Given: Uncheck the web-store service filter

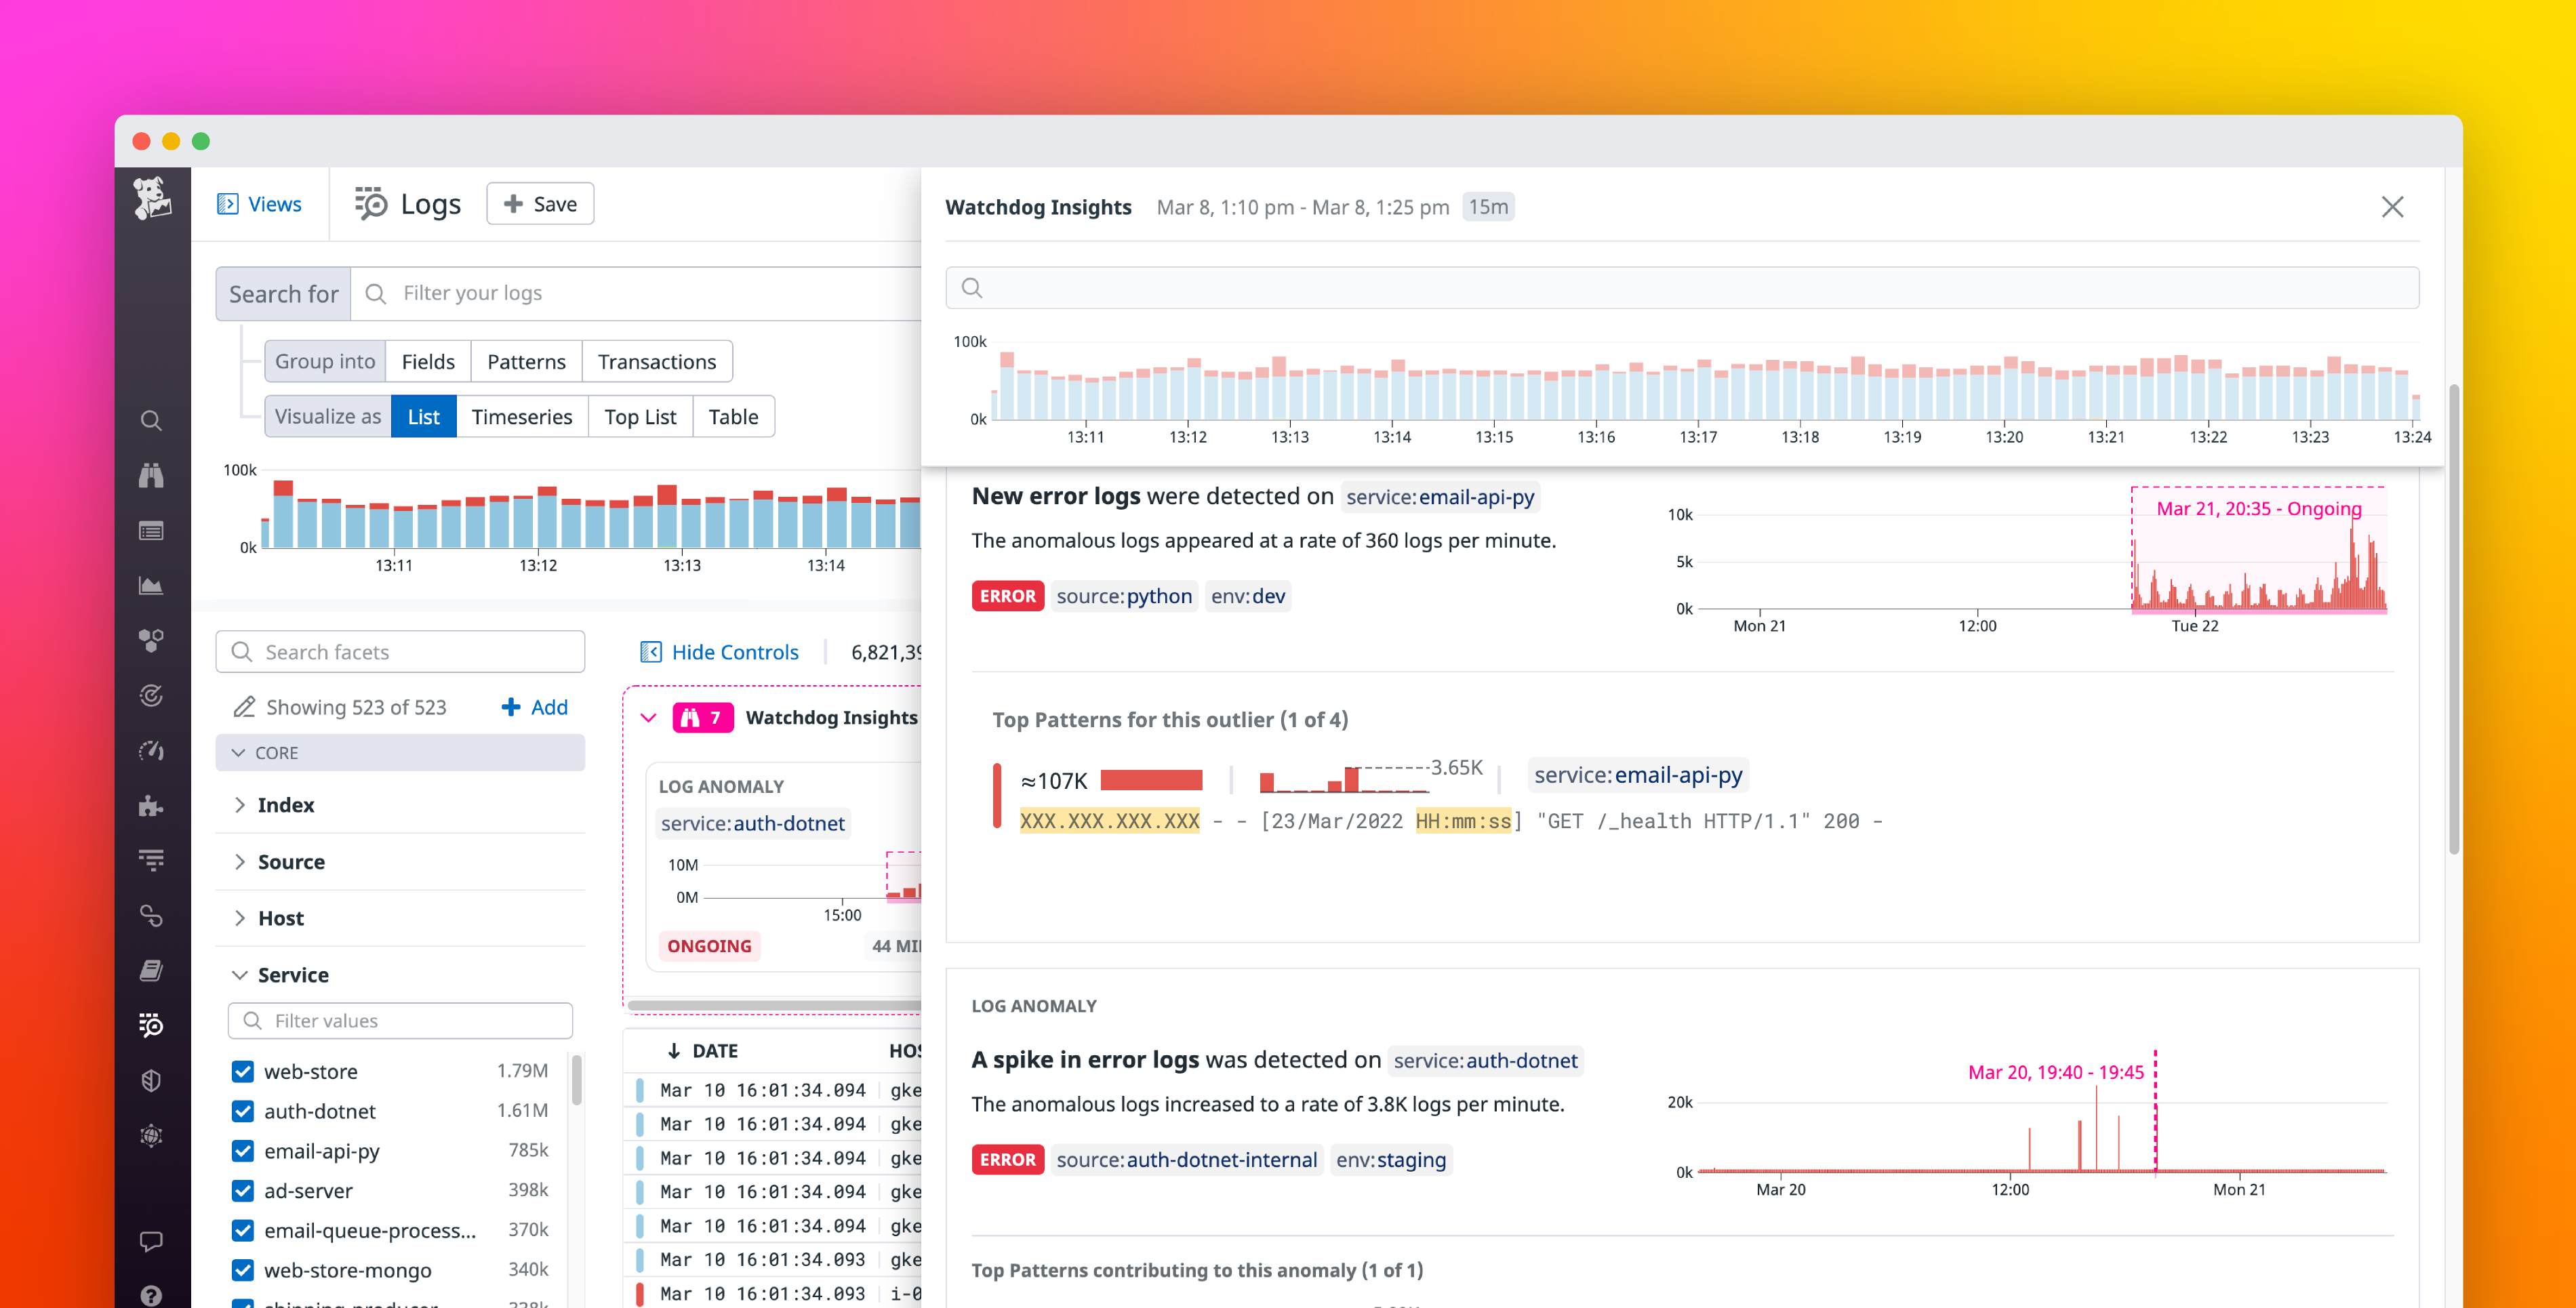Looking at the screenshot, I should pos(243,1071).
